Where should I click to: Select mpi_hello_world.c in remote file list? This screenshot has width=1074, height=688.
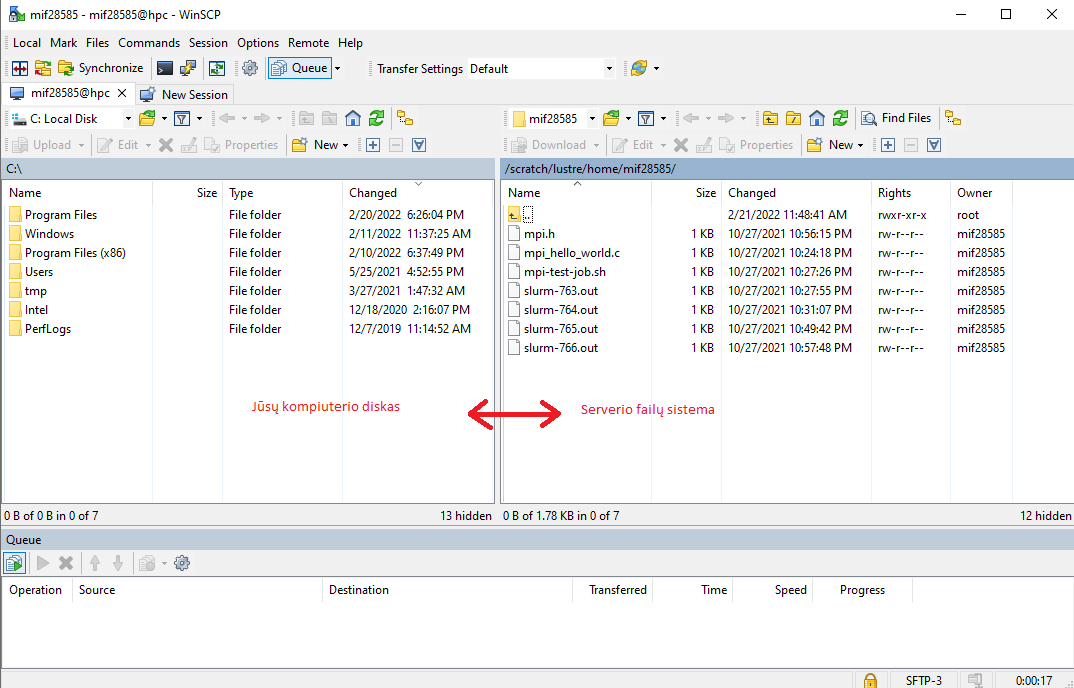point(571,253)
